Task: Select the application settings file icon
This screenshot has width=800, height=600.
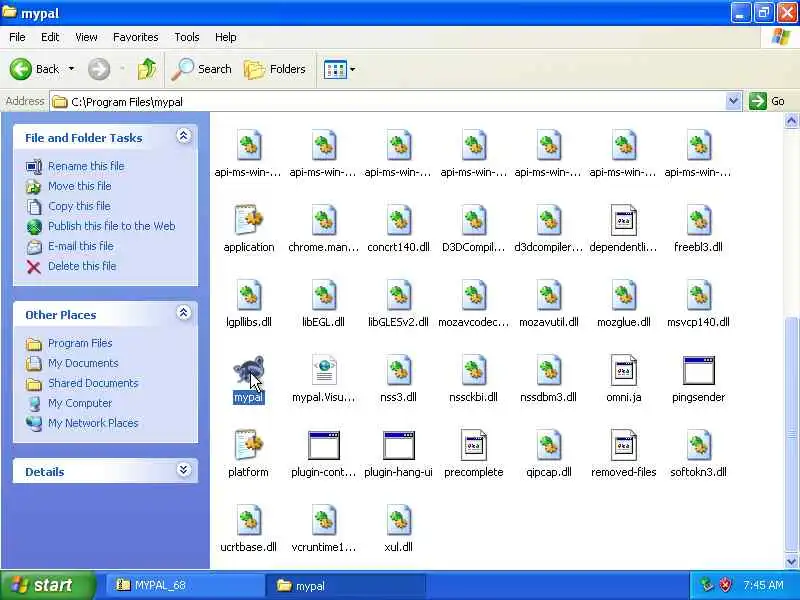Action: tap(248, 220)
